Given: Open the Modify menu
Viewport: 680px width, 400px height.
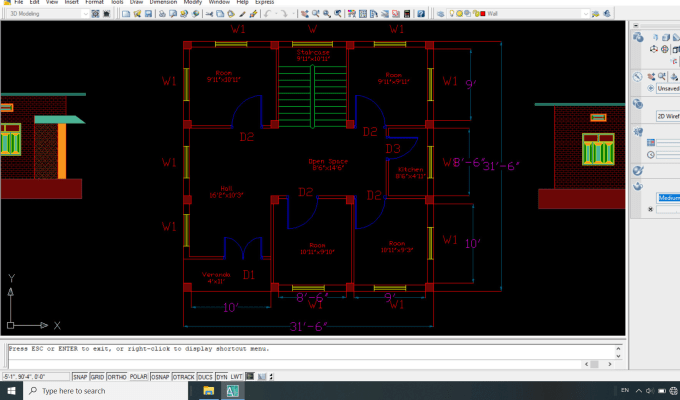Looking at the screenshot, I should [193, 2].
